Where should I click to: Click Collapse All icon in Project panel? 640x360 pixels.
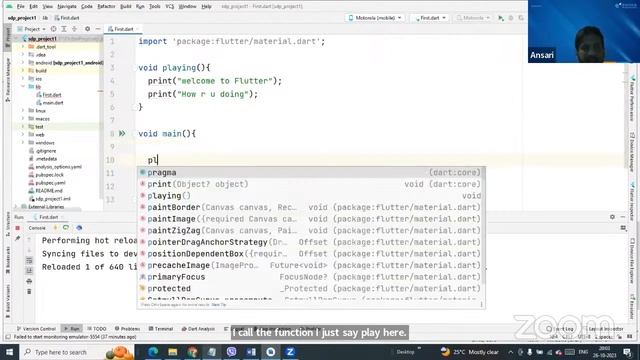(x=75, y=29)
